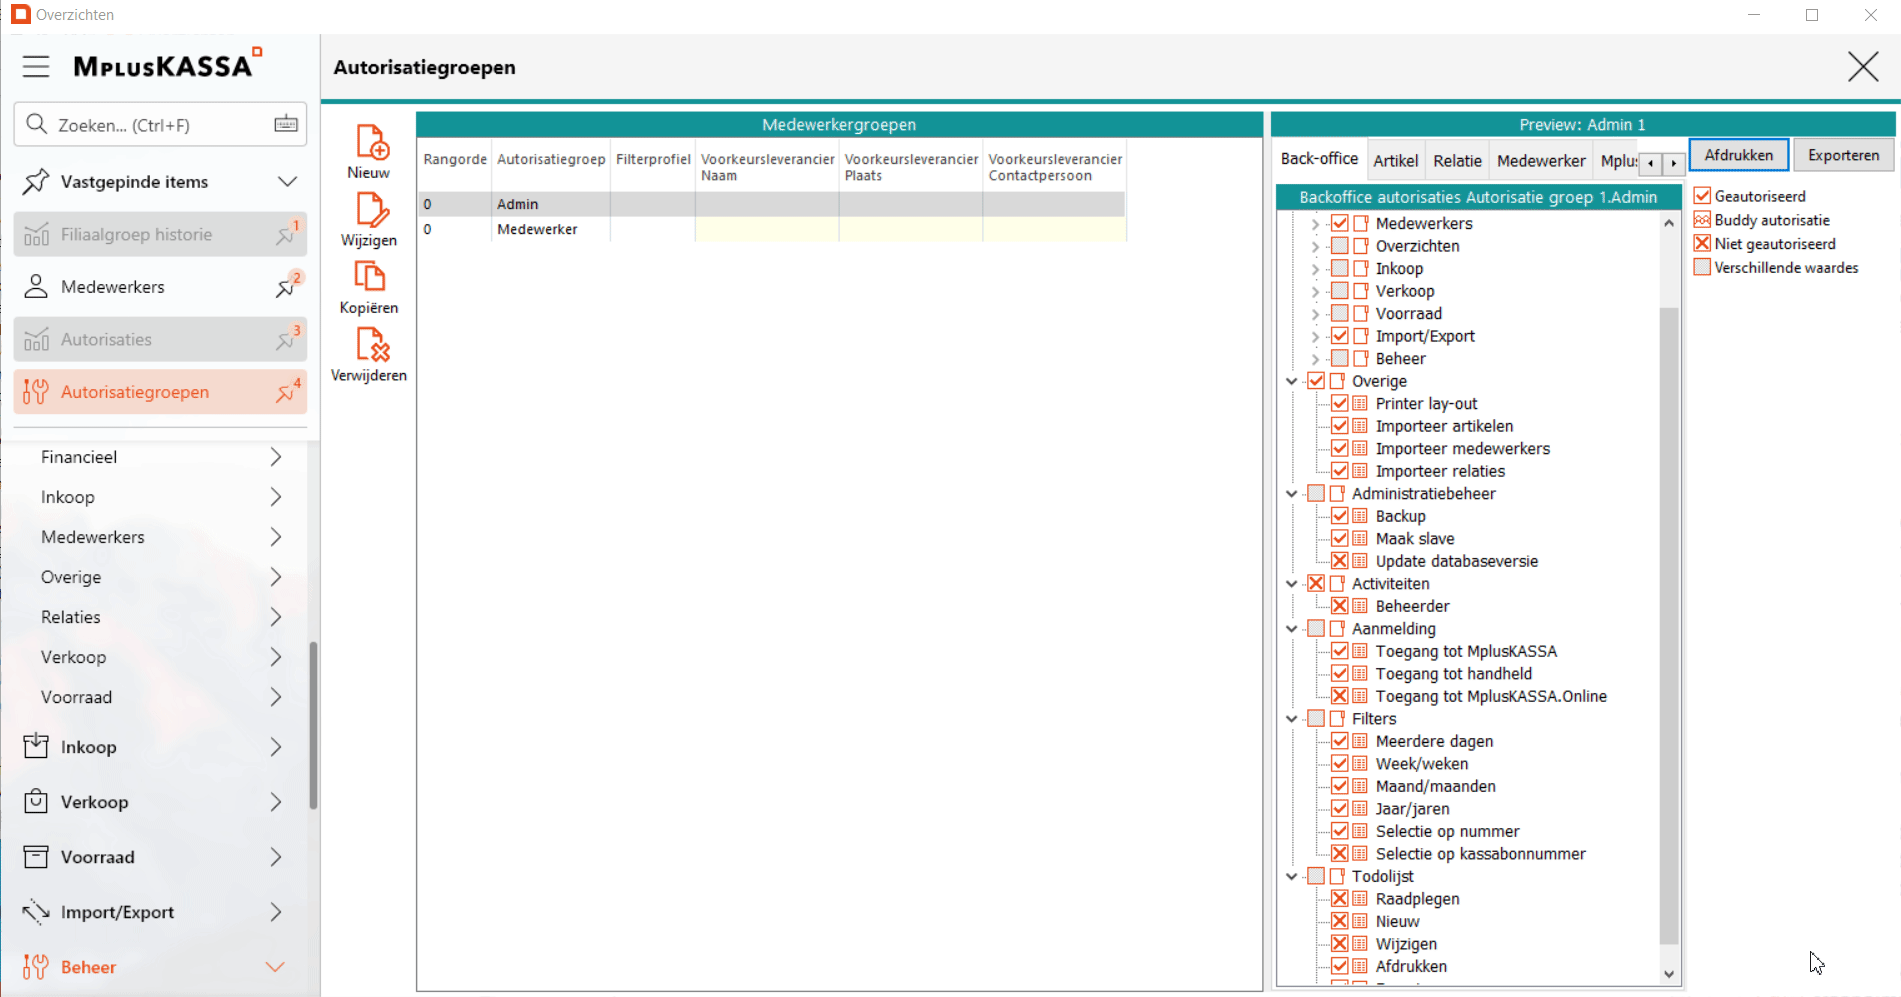This screenshot has height=997, width=1901.
Task: Switch to the Relatie tab
Action: [x=1457, y=160]
